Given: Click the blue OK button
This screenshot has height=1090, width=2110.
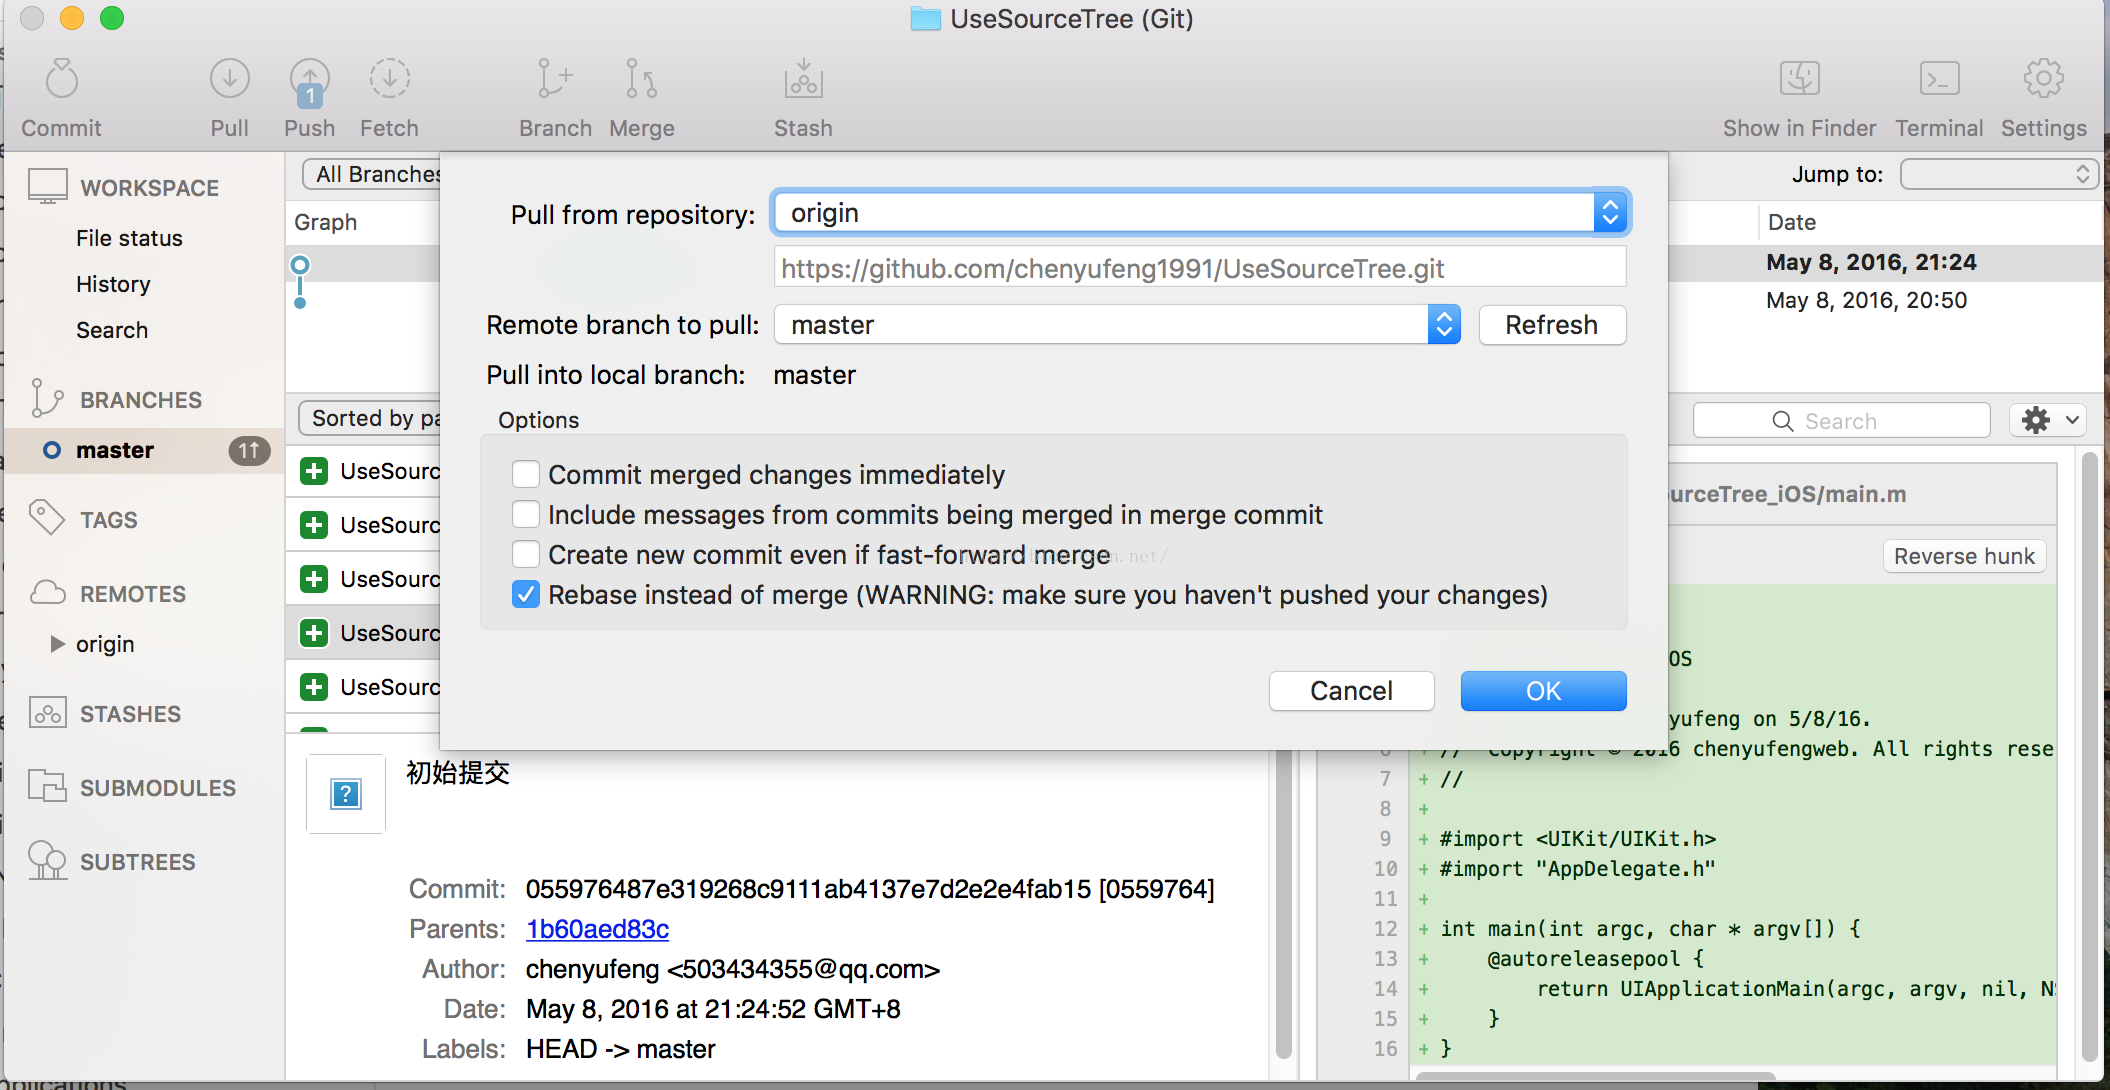Looking at the screenshot, I should (x=1543, y=691).
